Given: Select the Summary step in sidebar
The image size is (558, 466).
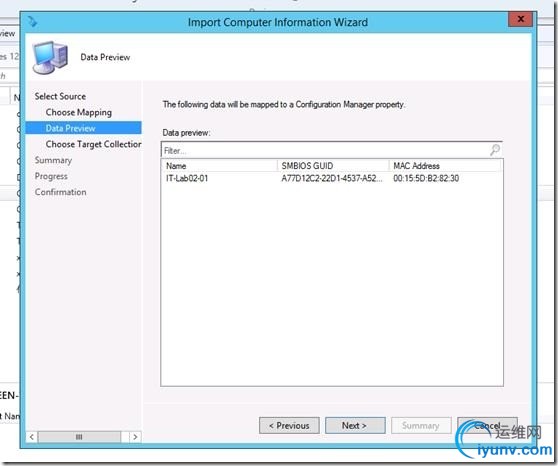Looking at the screenshot, I should coord(53,160).
